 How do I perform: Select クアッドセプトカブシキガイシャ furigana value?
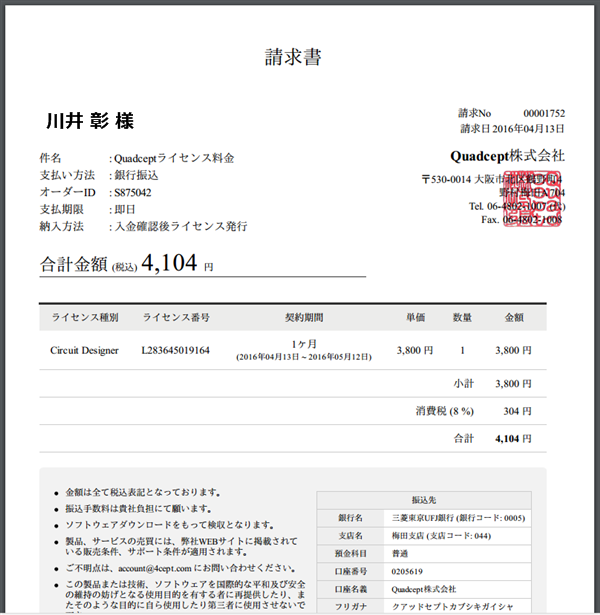[453, 607]
